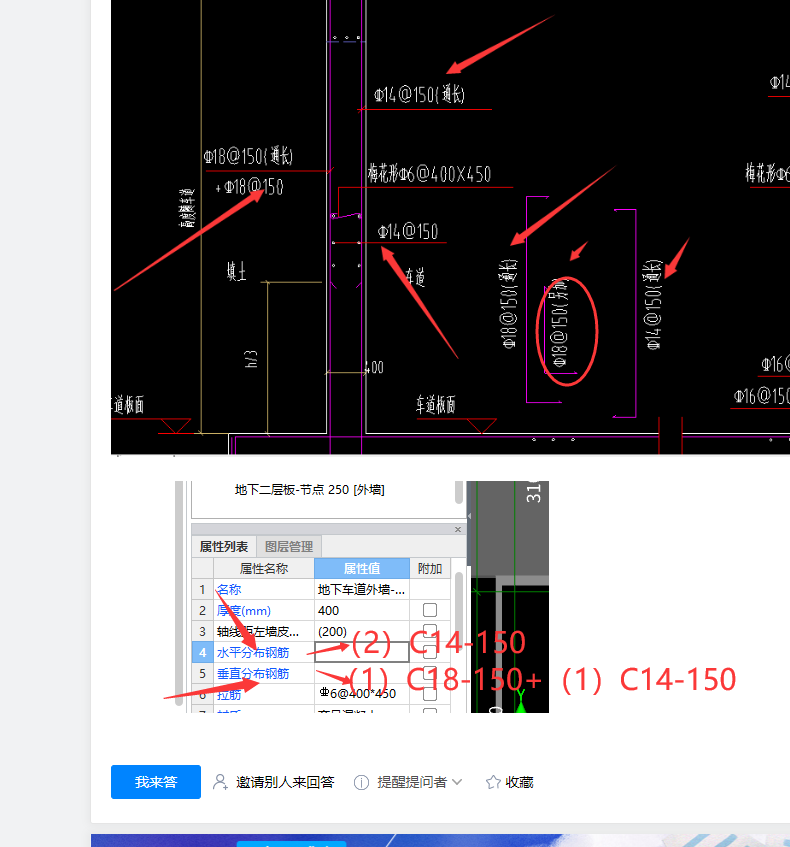Click the 梅花形Φ6@400X450 annotation in drawing
This screenshot has height=847, width=790.
[x=429, y=173]
